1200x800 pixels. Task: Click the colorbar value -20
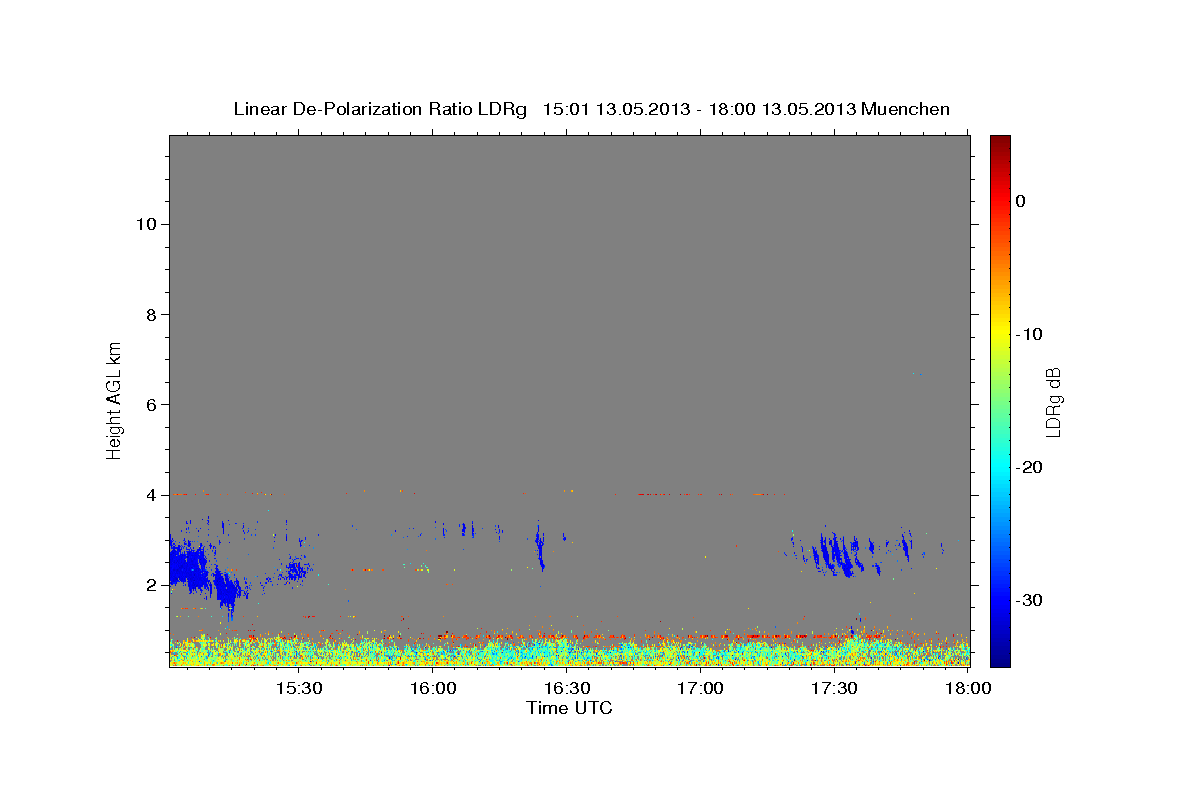(1030, 467)
